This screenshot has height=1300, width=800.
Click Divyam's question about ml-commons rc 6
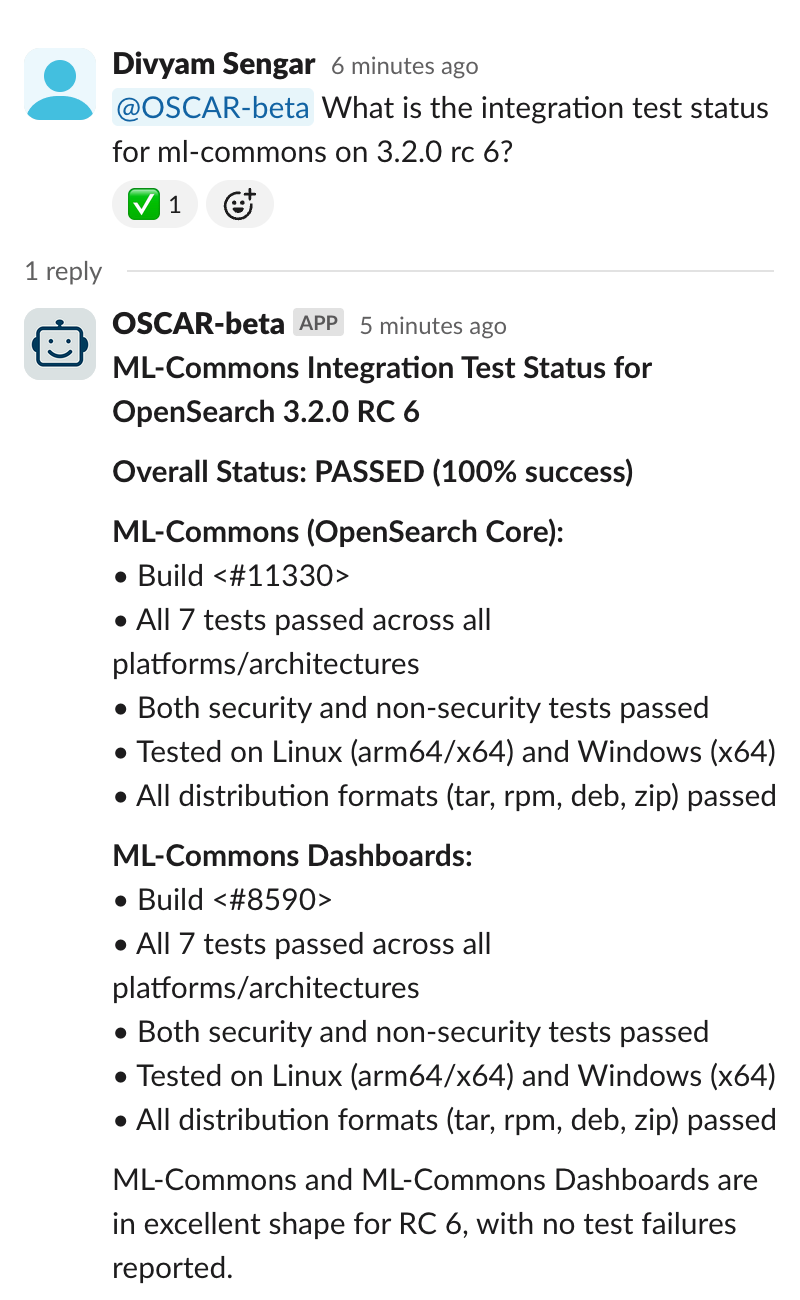click(x=441, y=130)
